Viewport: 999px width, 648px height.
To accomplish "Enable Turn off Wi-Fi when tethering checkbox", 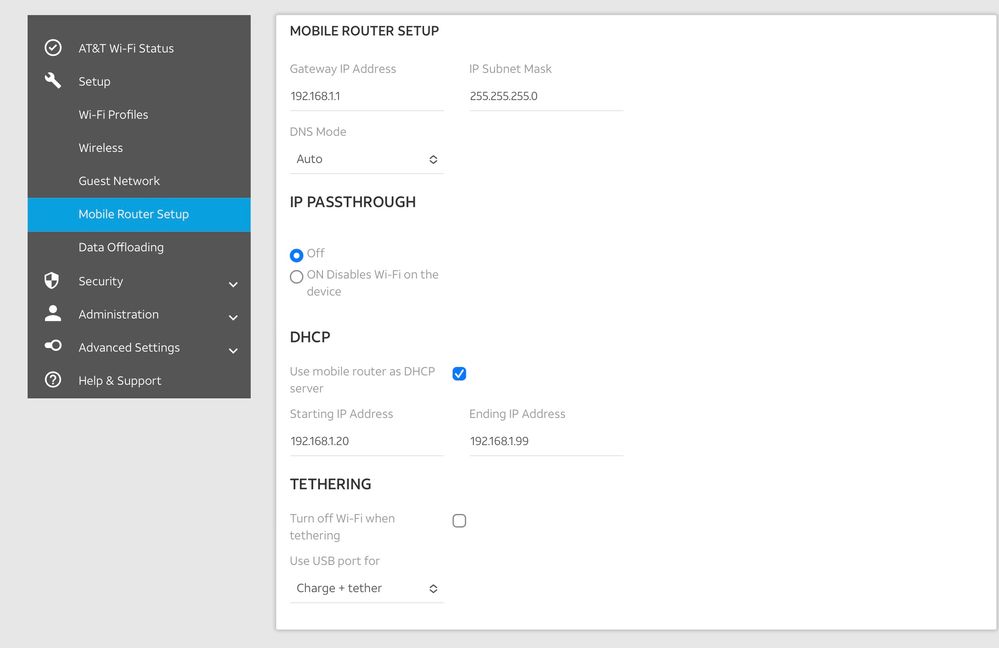I will (x=459, y=521).
